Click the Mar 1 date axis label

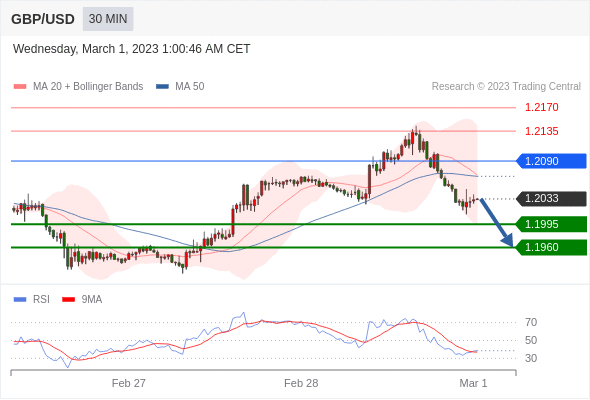pyautogui.click(x=473, y=383)
